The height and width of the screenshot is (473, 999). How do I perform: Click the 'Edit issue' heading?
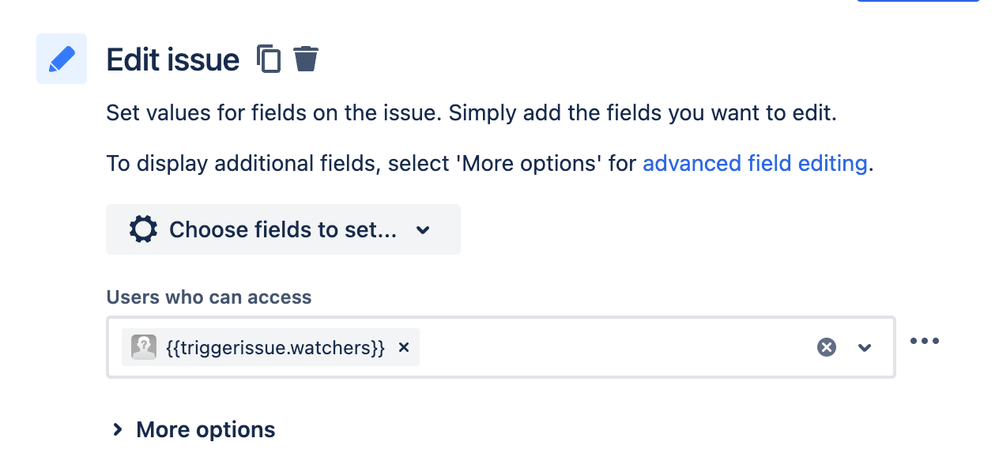pyautogui.click(x=173, y=60)
